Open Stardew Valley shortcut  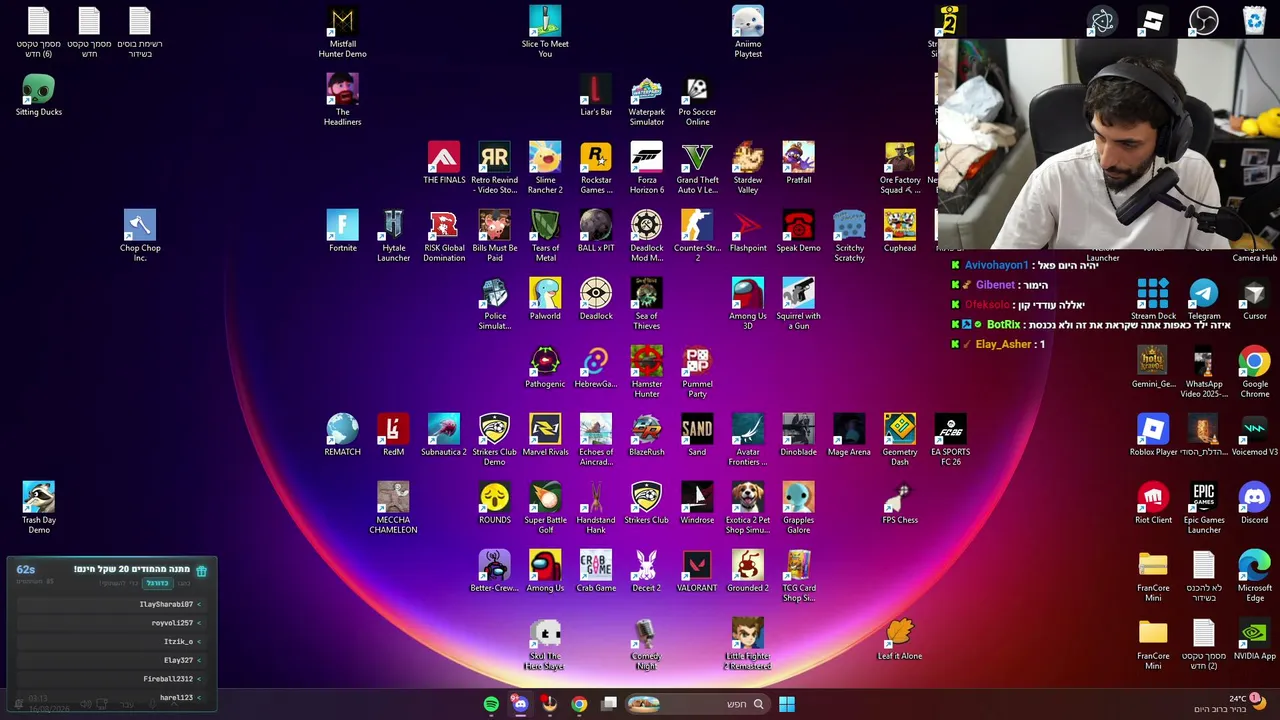pos(748,168)
